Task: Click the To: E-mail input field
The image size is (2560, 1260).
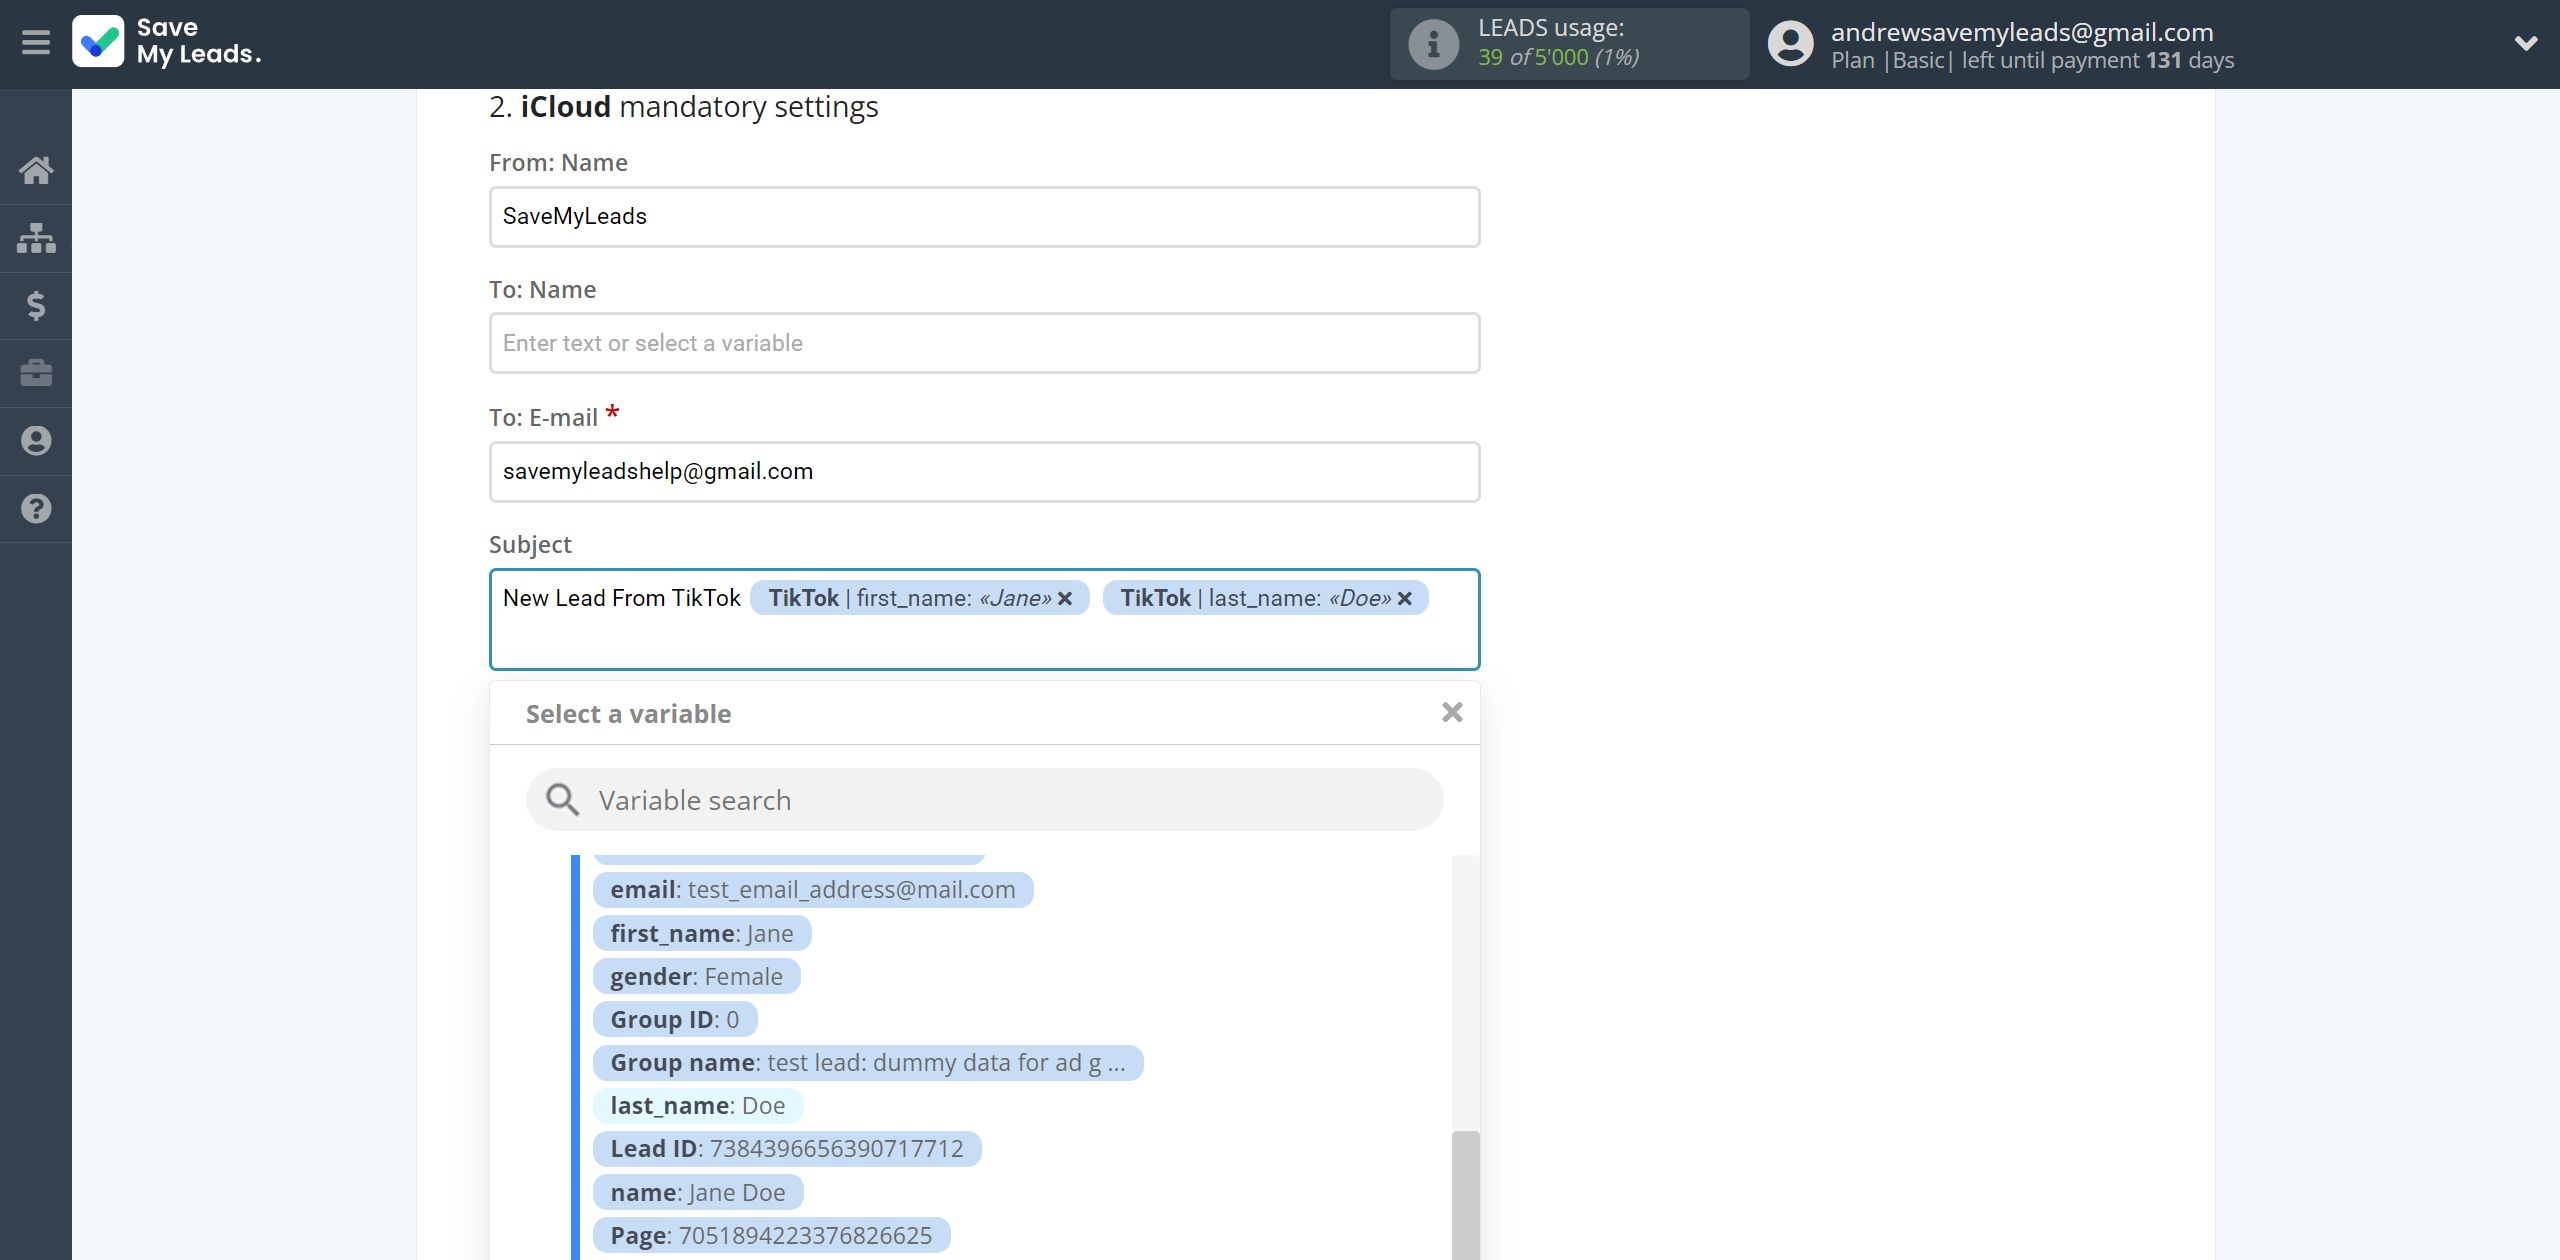Action: [984, 472]
